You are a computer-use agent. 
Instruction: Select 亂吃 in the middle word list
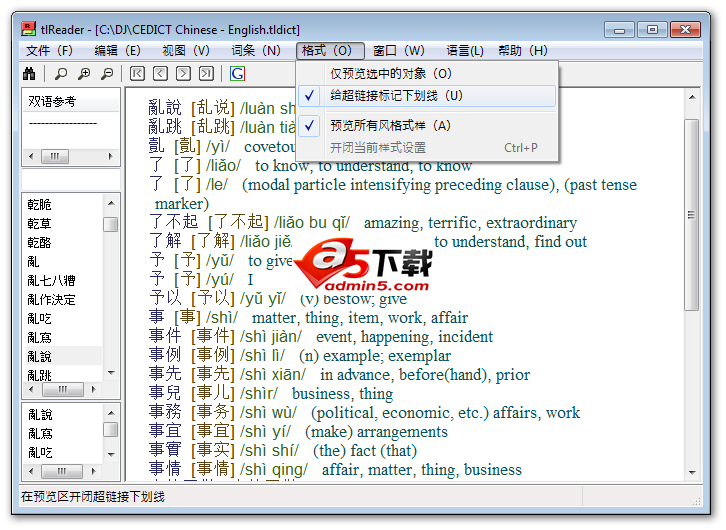(x=39, y=318)
